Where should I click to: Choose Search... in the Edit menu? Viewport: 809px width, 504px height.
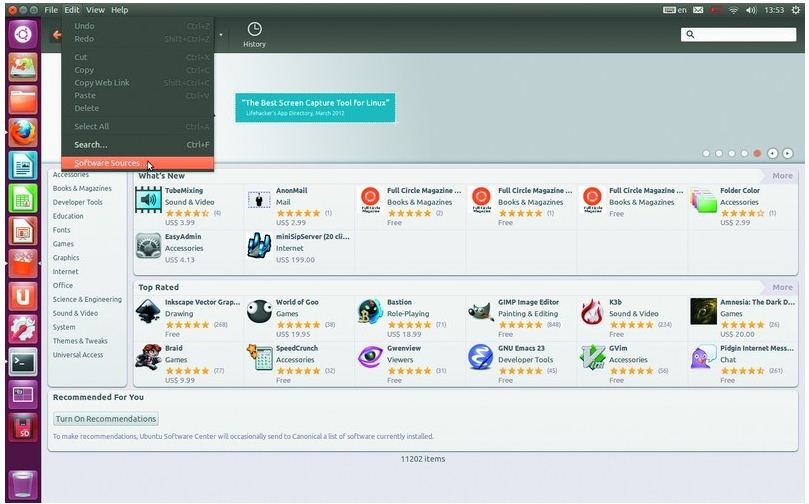137,145
